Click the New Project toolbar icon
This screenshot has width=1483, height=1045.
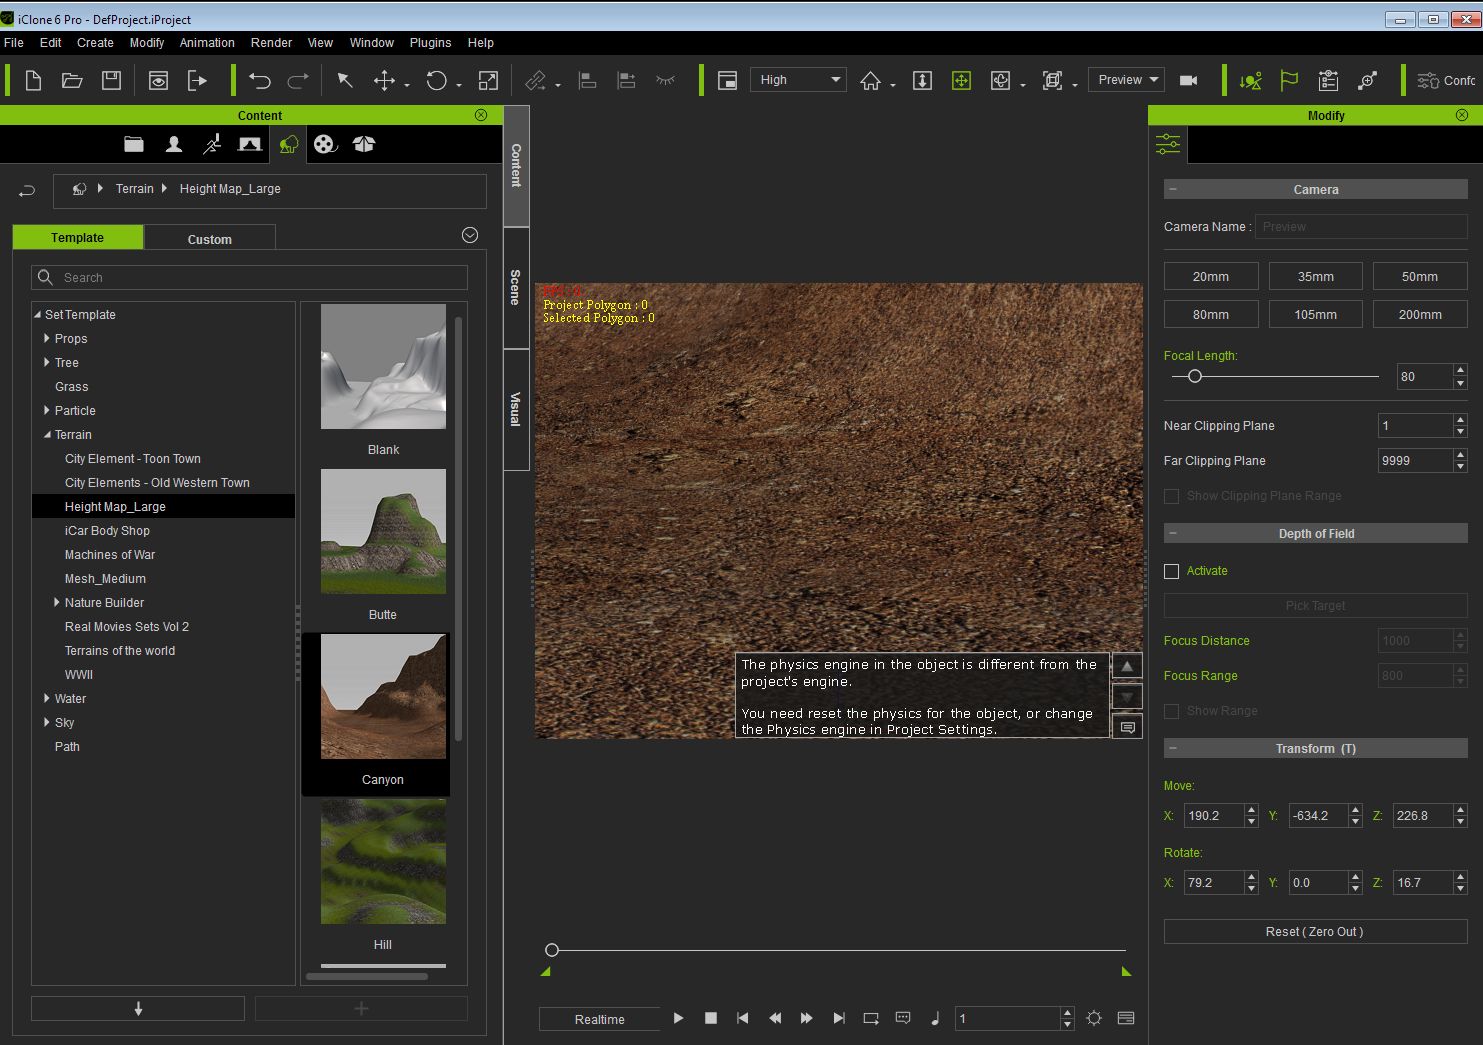[x=33, y=81]
